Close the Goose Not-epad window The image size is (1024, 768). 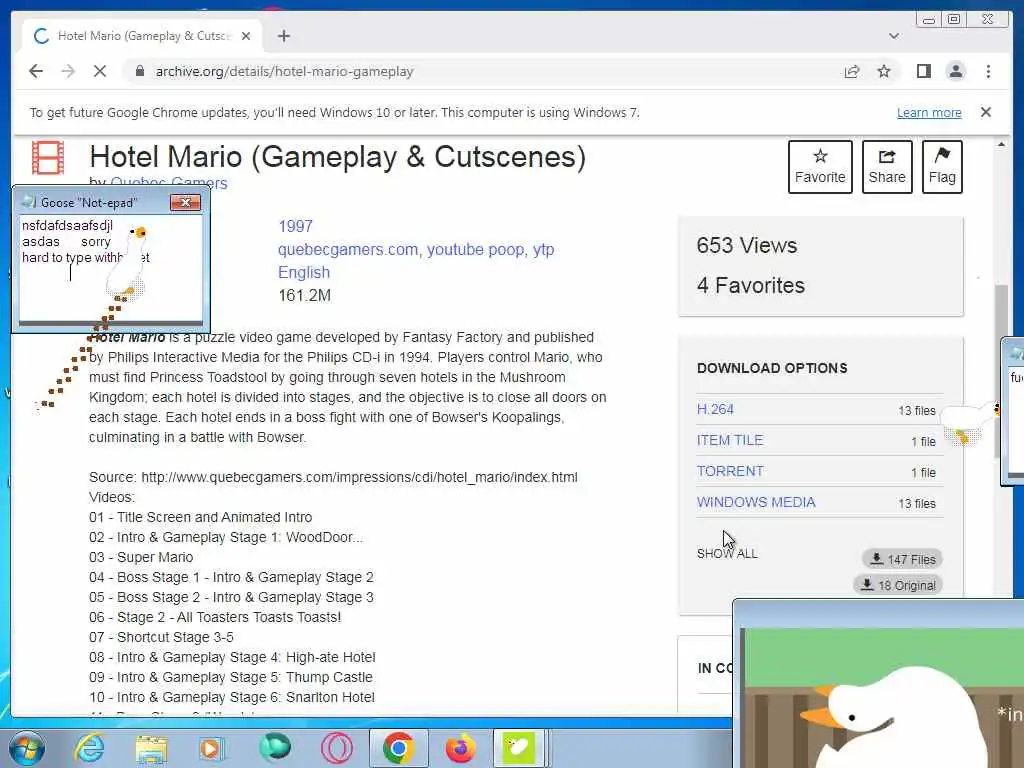[x=185, y=202]
